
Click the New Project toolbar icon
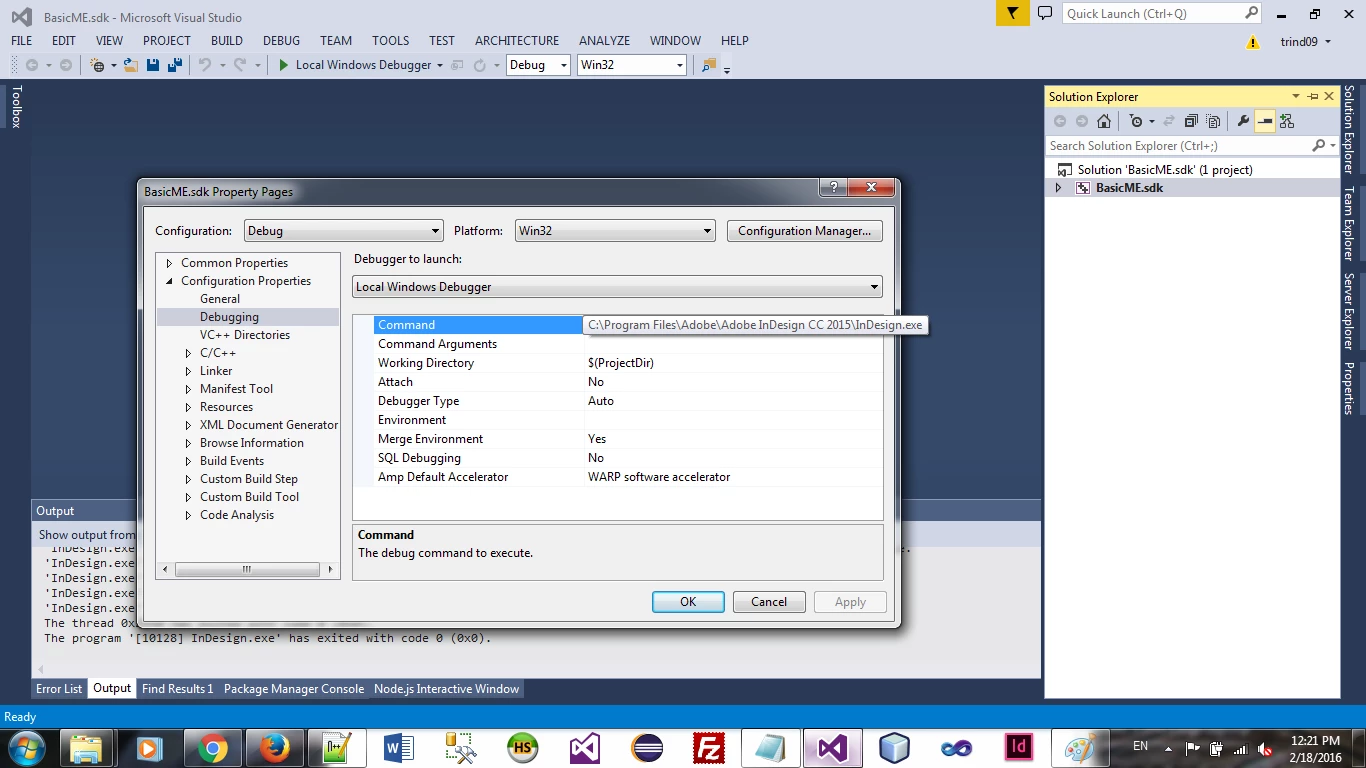tap(98, 65)
